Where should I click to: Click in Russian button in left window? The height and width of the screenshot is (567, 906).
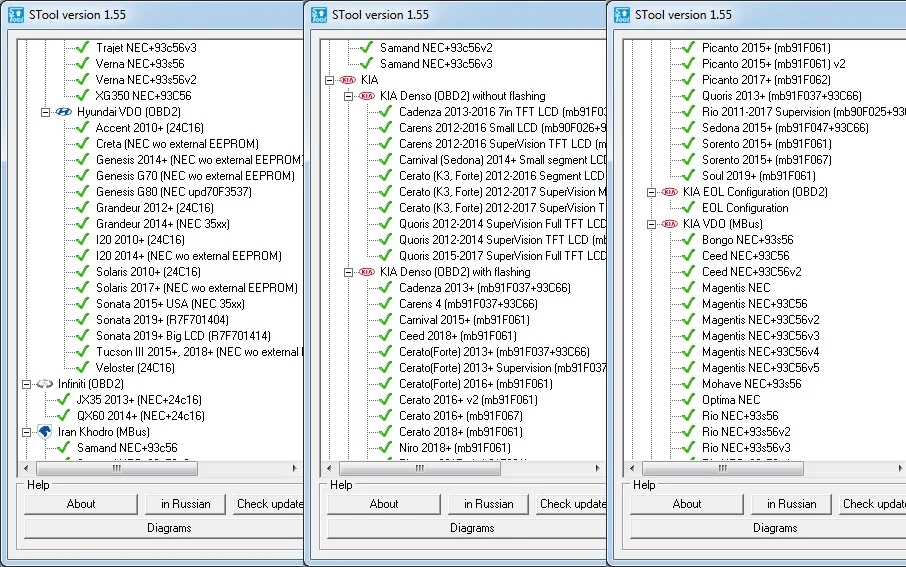(x=185, y=504)
